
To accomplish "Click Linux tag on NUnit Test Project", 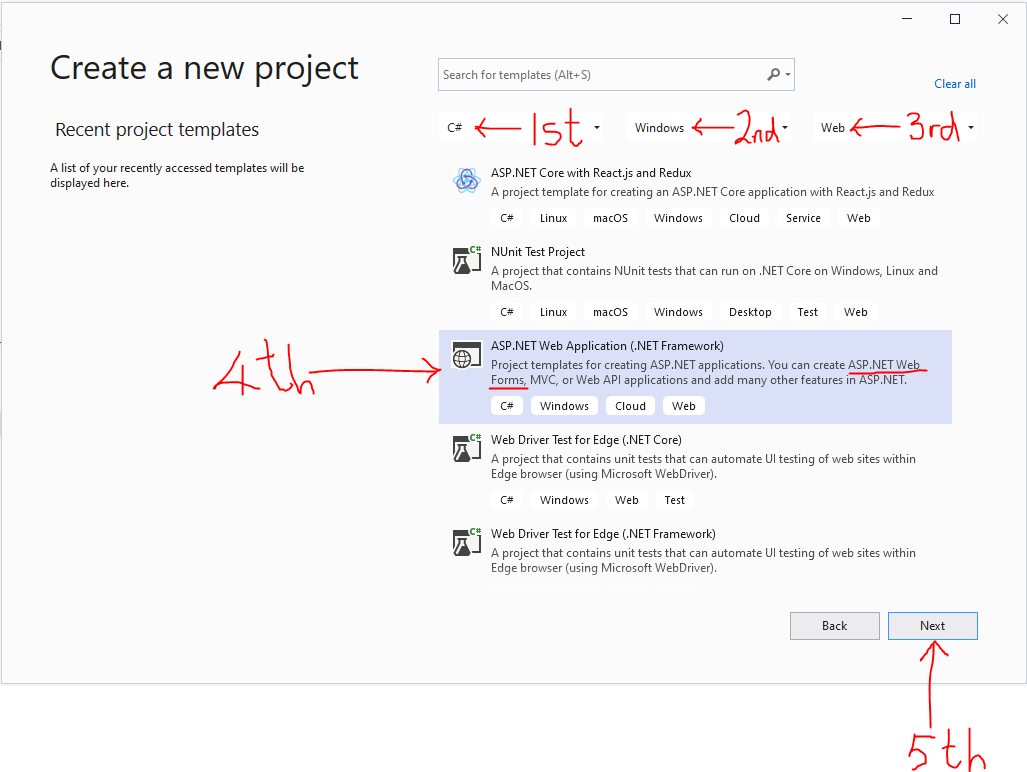I will [553, 312].
